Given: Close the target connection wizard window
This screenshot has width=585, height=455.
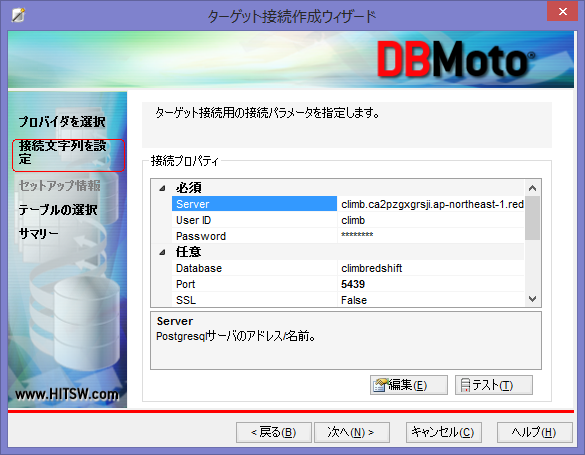Looking at the screenshot, I should coord(563,11).
